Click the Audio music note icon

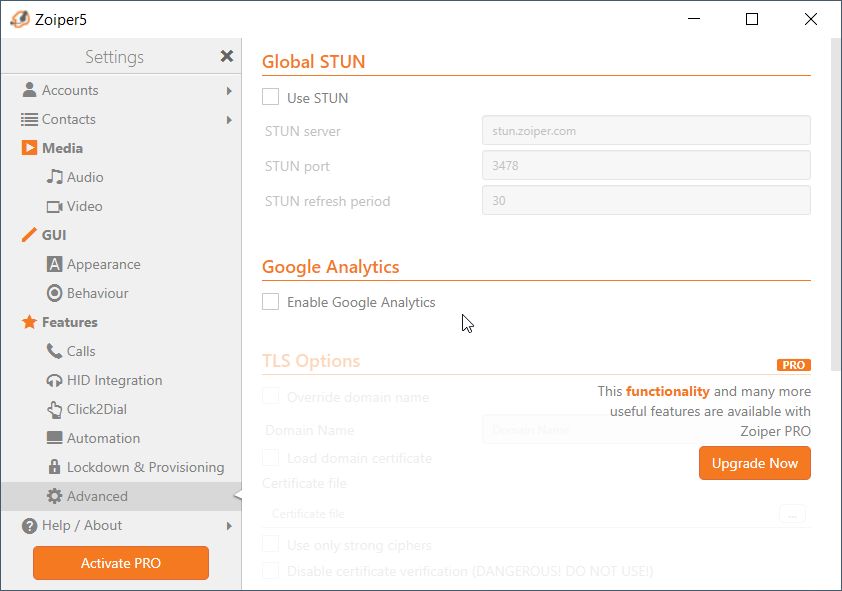click(x=54, y=177)
